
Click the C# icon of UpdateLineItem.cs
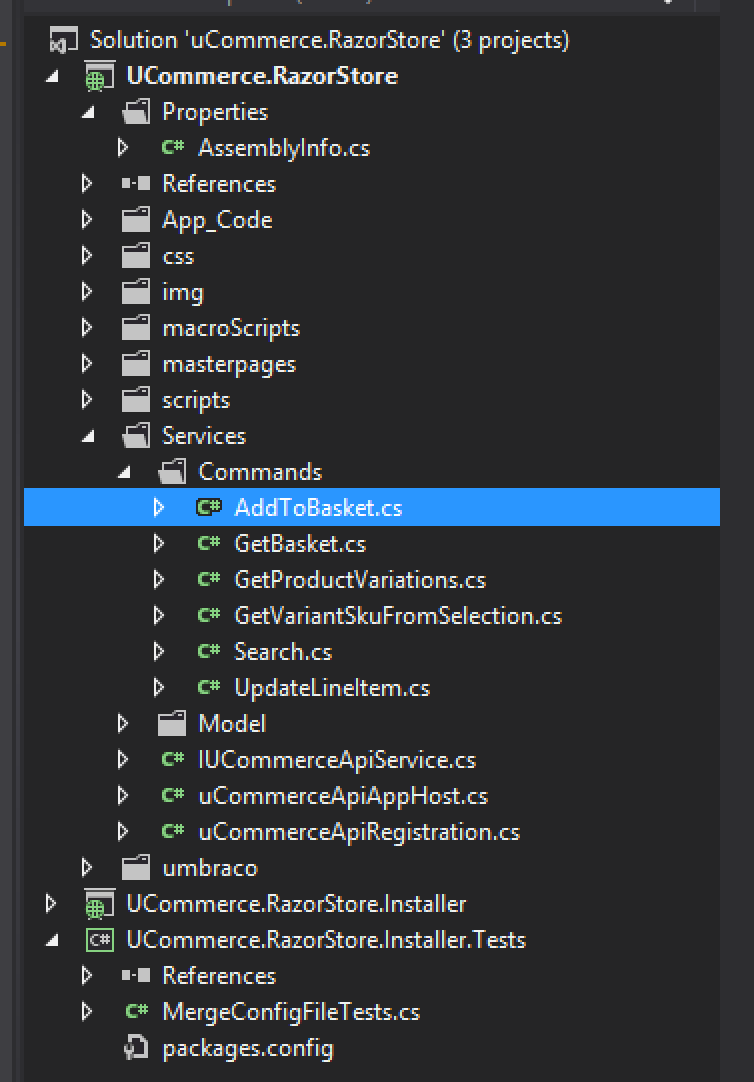coord(208,687)
